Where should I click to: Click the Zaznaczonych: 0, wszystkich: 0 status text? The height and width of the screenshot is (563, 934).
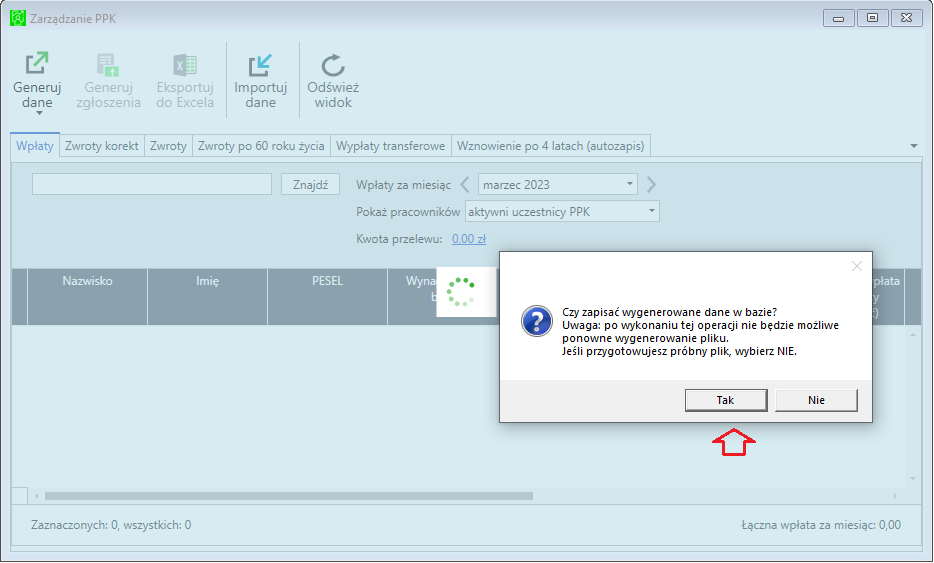pos(111,525)
